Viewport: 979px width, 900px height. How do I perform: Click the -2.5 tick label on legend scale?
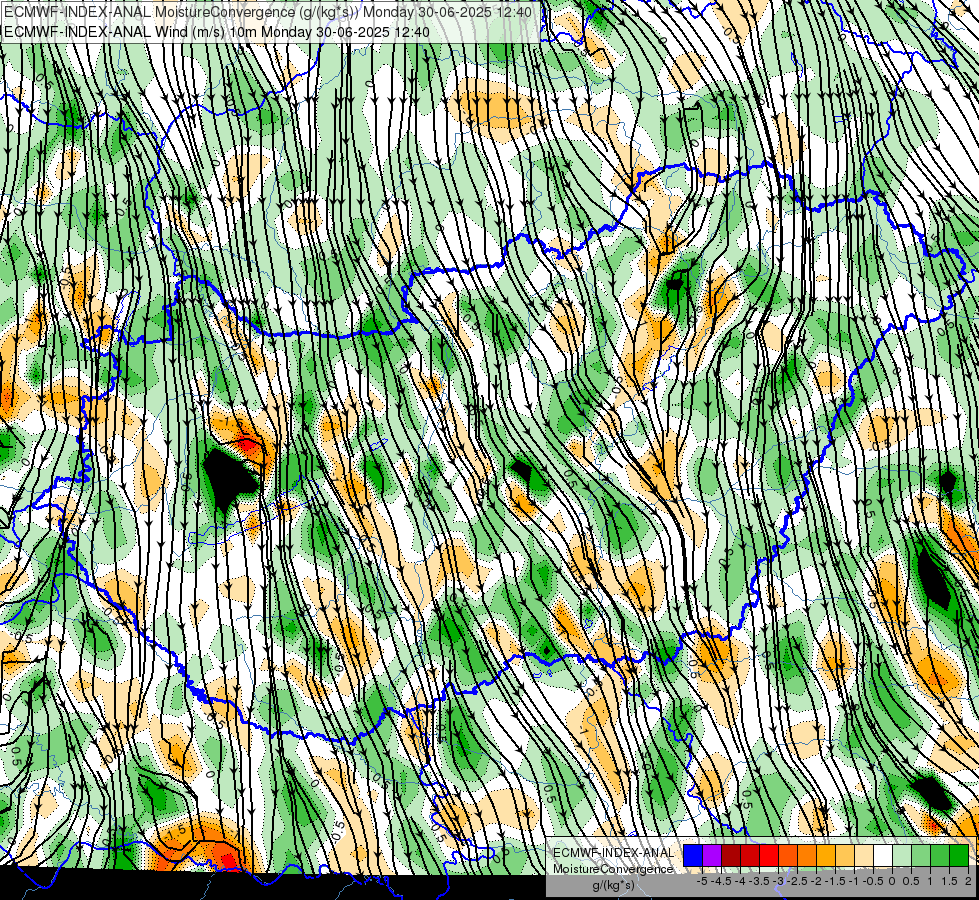click(797, 881)
